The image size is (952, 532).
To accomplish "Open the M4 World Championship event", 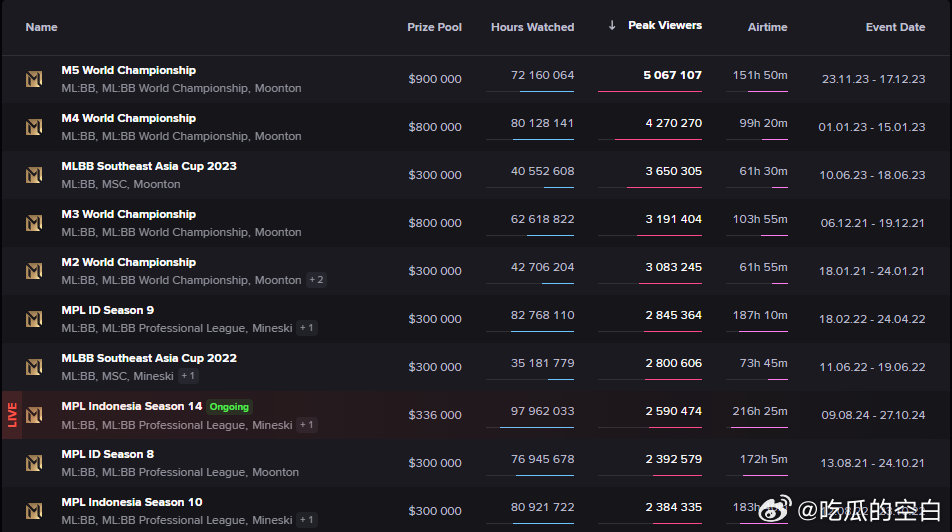I will pos(129,118).
